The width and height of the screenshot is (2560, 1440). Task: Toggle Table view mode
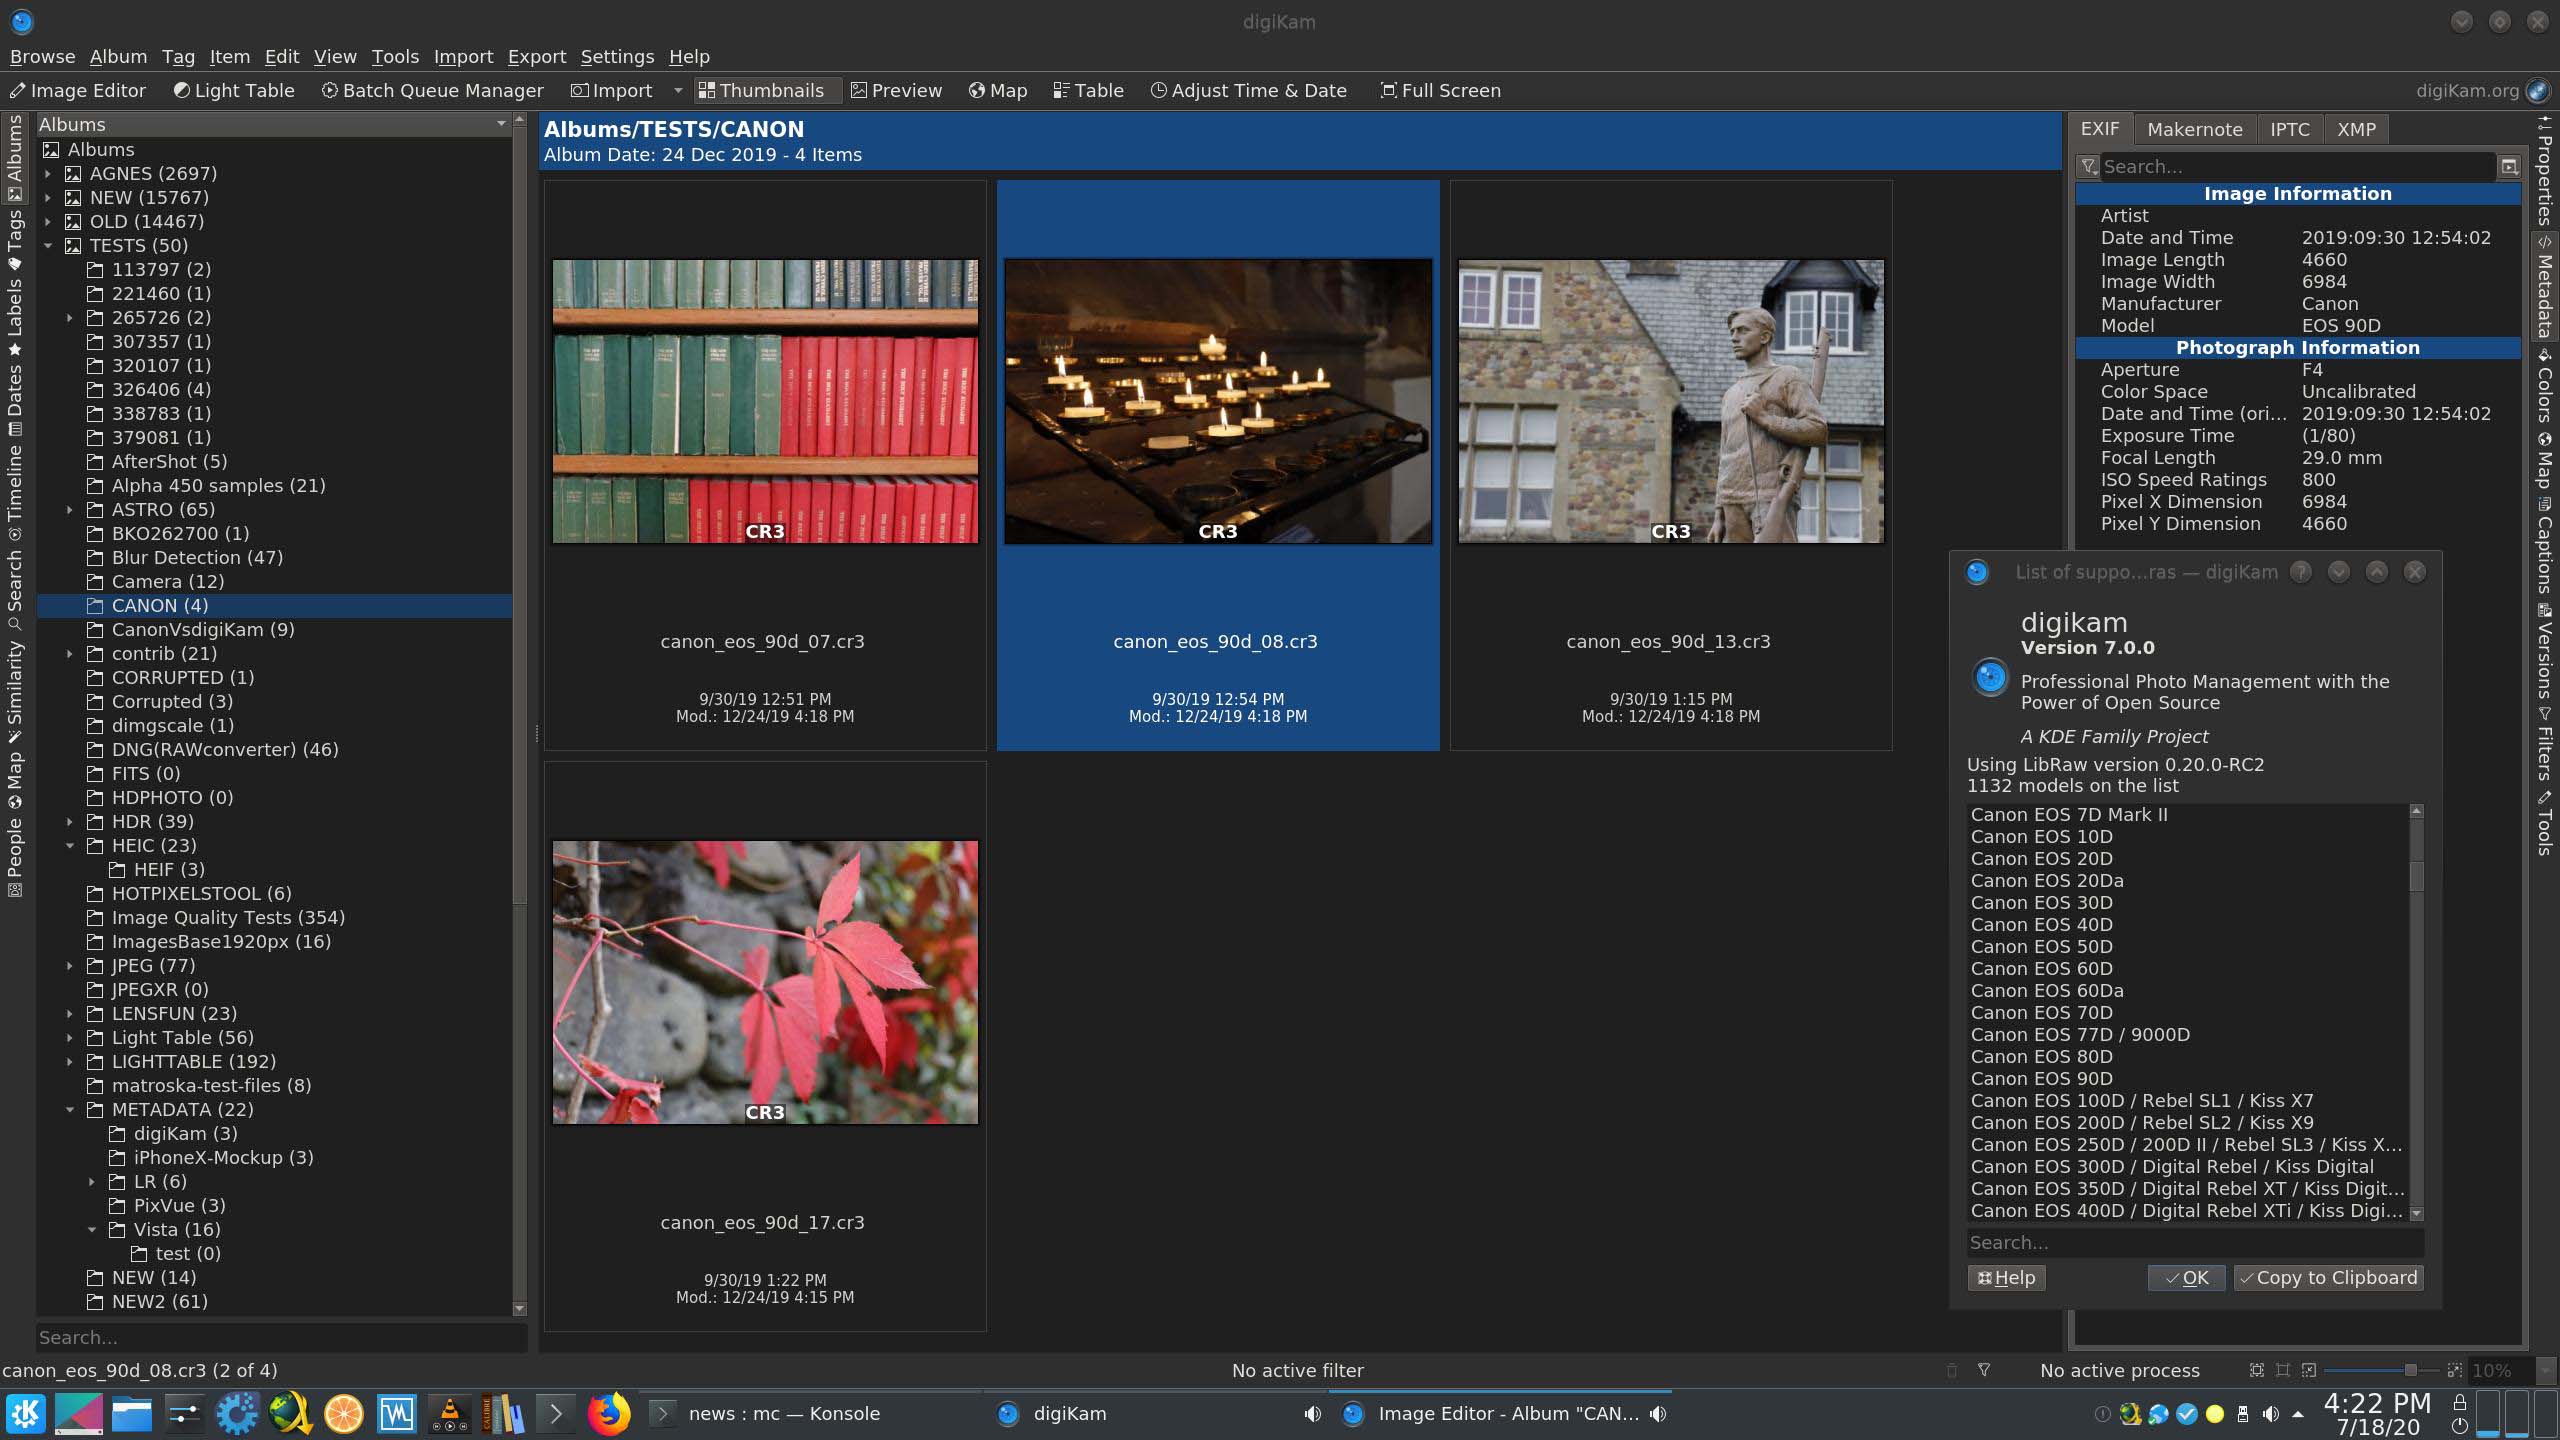(x=1088, y=91)
